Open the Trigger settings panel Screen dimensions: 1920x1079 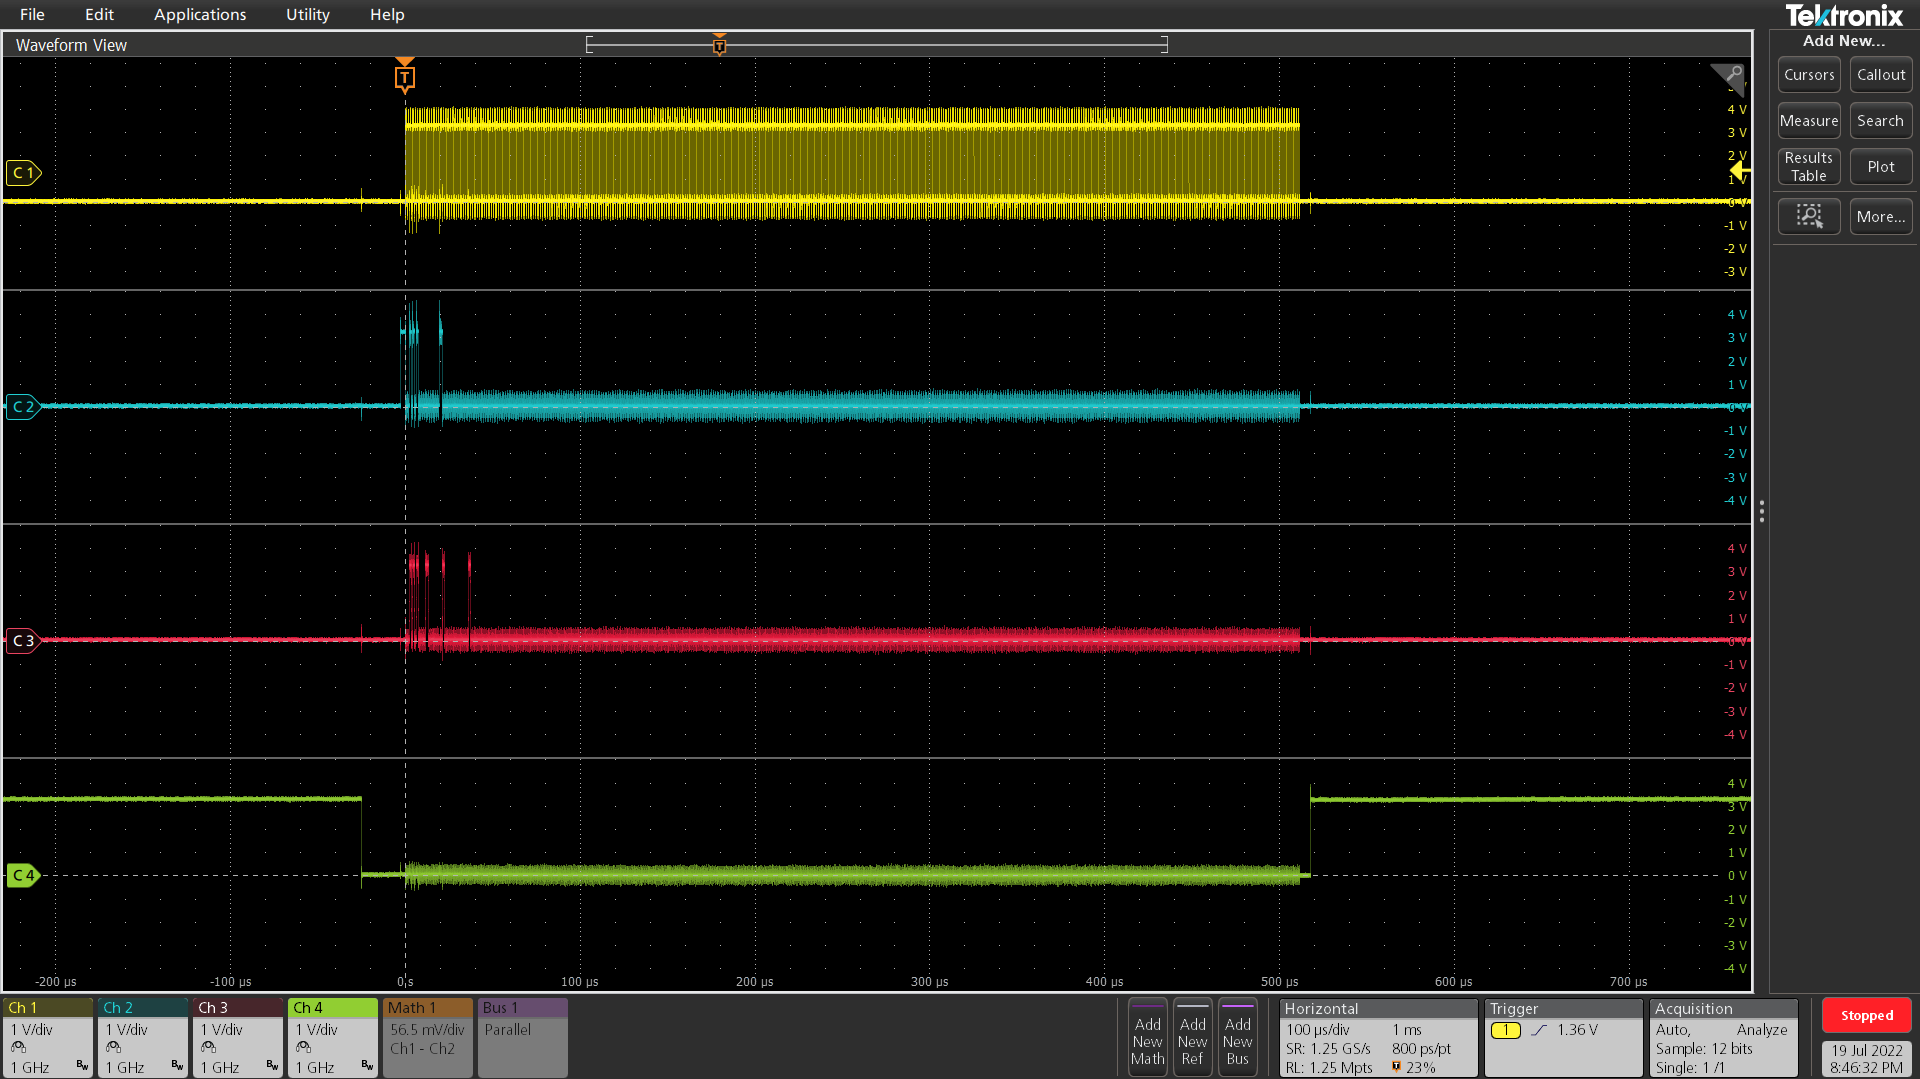point(1563,1037)
